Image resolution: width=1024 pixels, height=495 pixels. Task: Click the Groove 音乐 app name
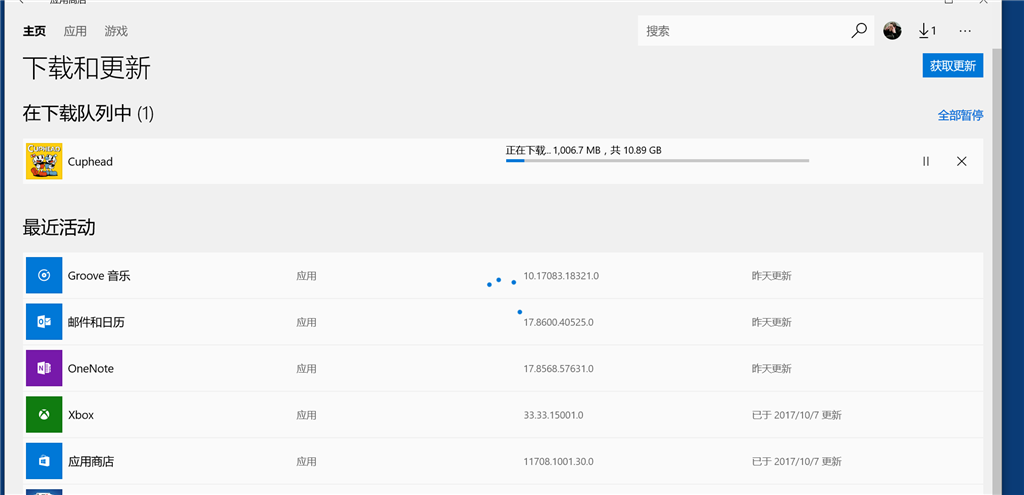(x=99, y=276)
